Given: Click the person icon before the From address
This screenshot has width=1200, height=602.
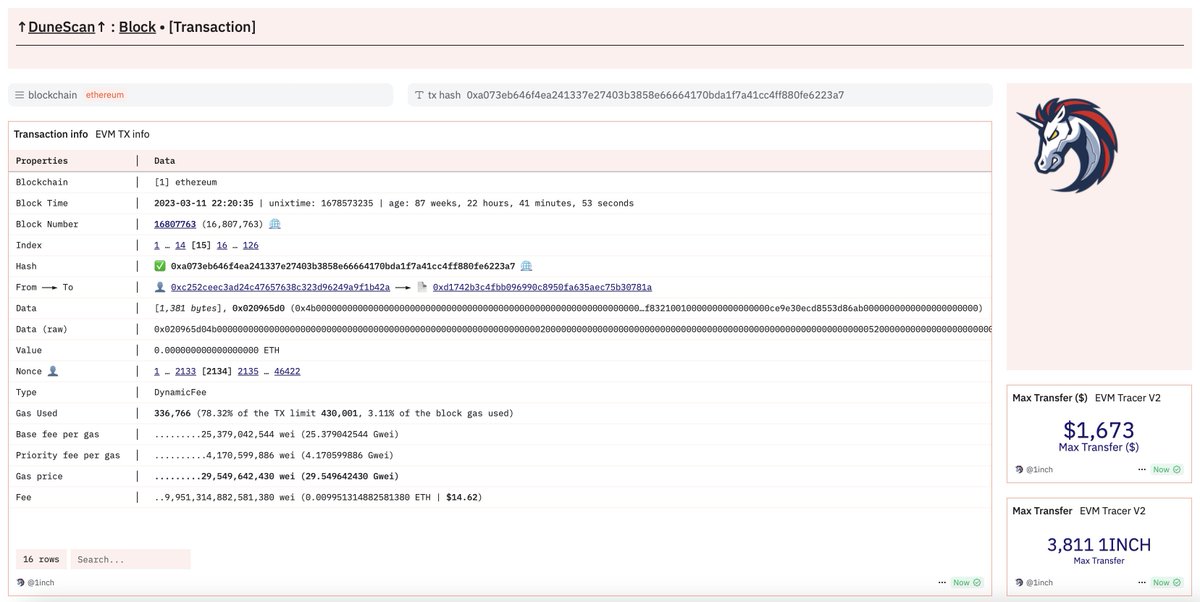Looking at the screenshot, I should click(160, 287).
